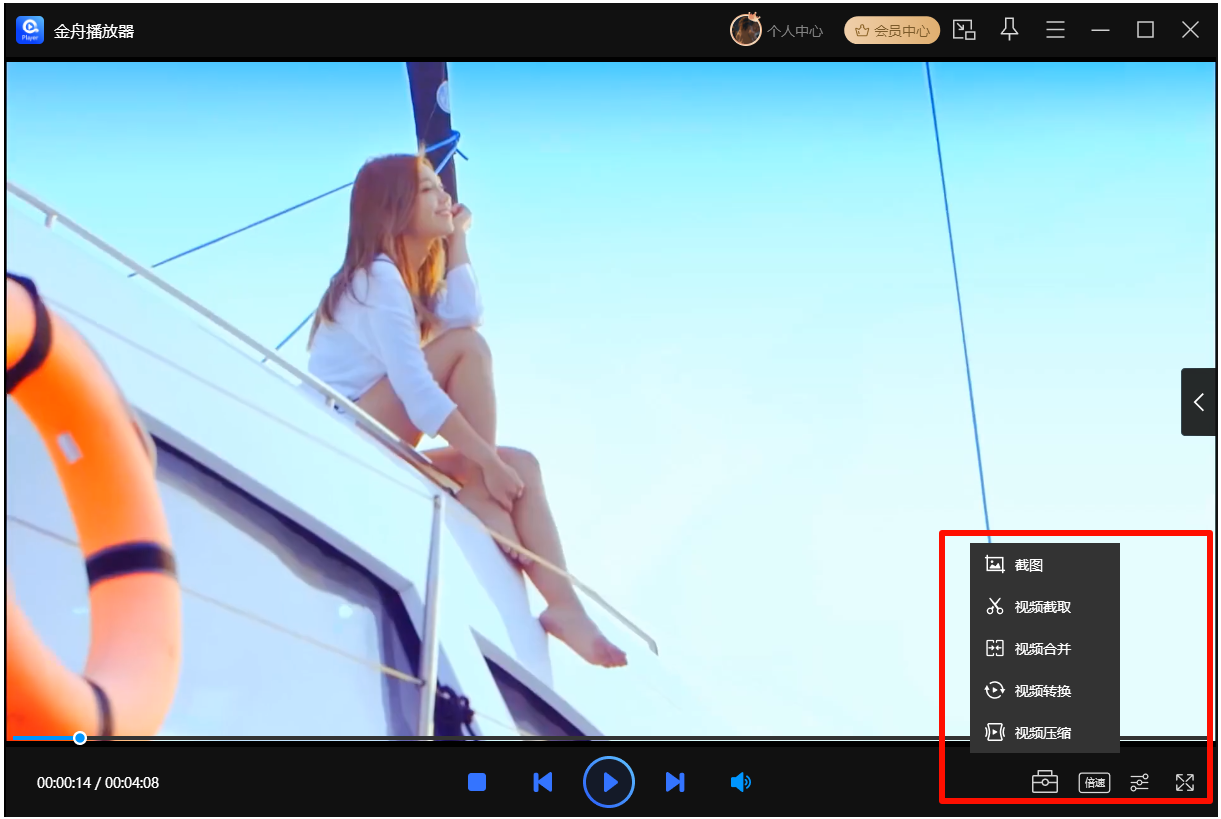This screenshot has height=819, width=1221.
Task: Choose 视频转换 in the tools menu
Action: [1042, 691]
